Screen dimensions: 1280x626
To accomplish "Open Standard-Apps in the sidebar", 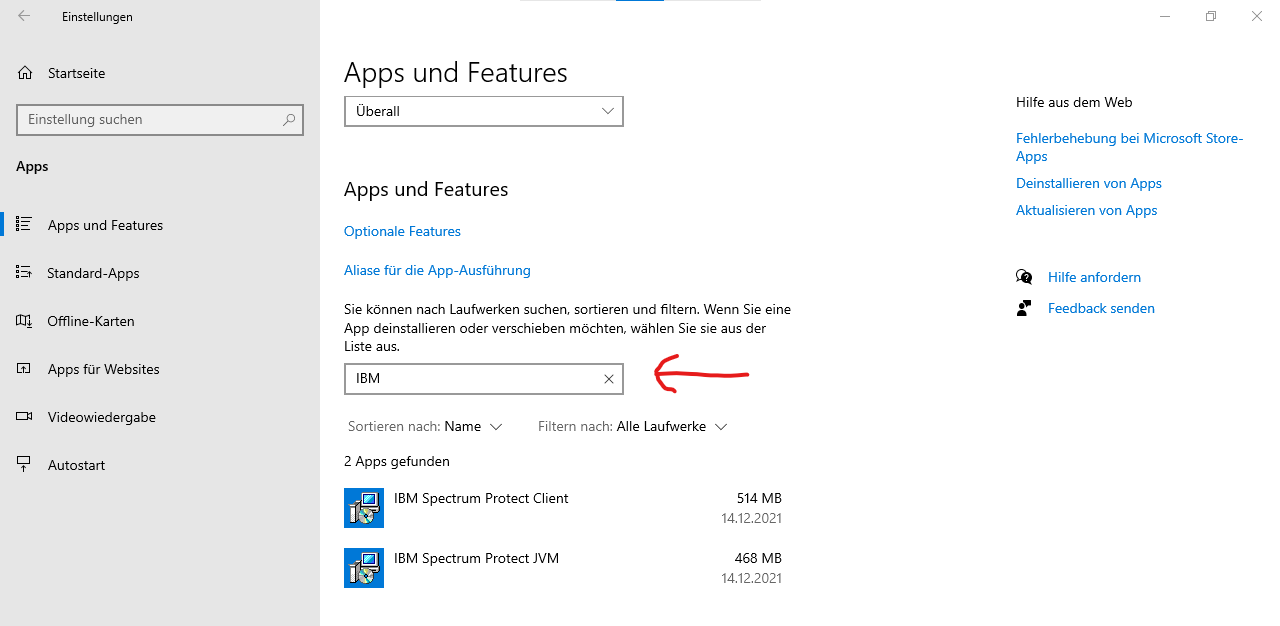I will click(93, 273).
